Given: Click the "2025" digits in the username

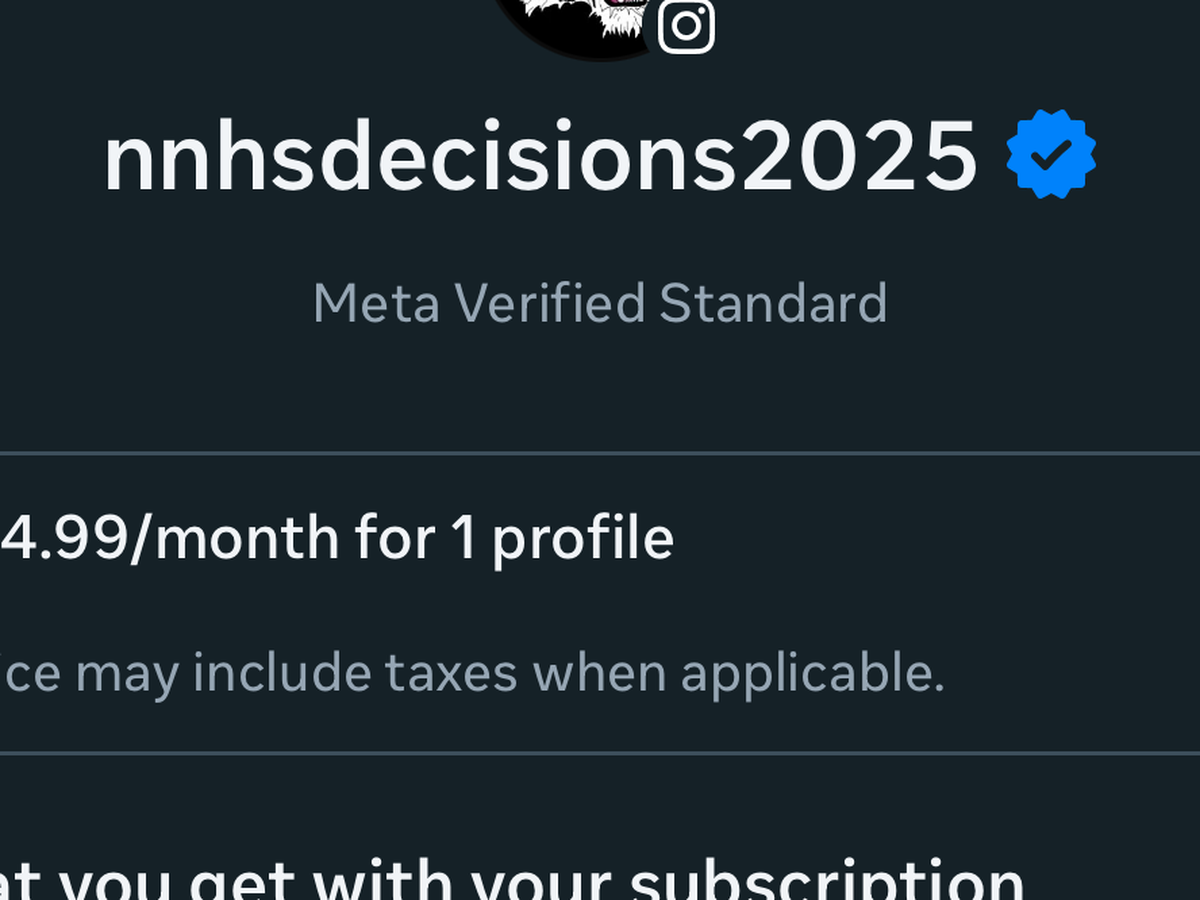Looking at the screenshot, I should click(858, 157).
